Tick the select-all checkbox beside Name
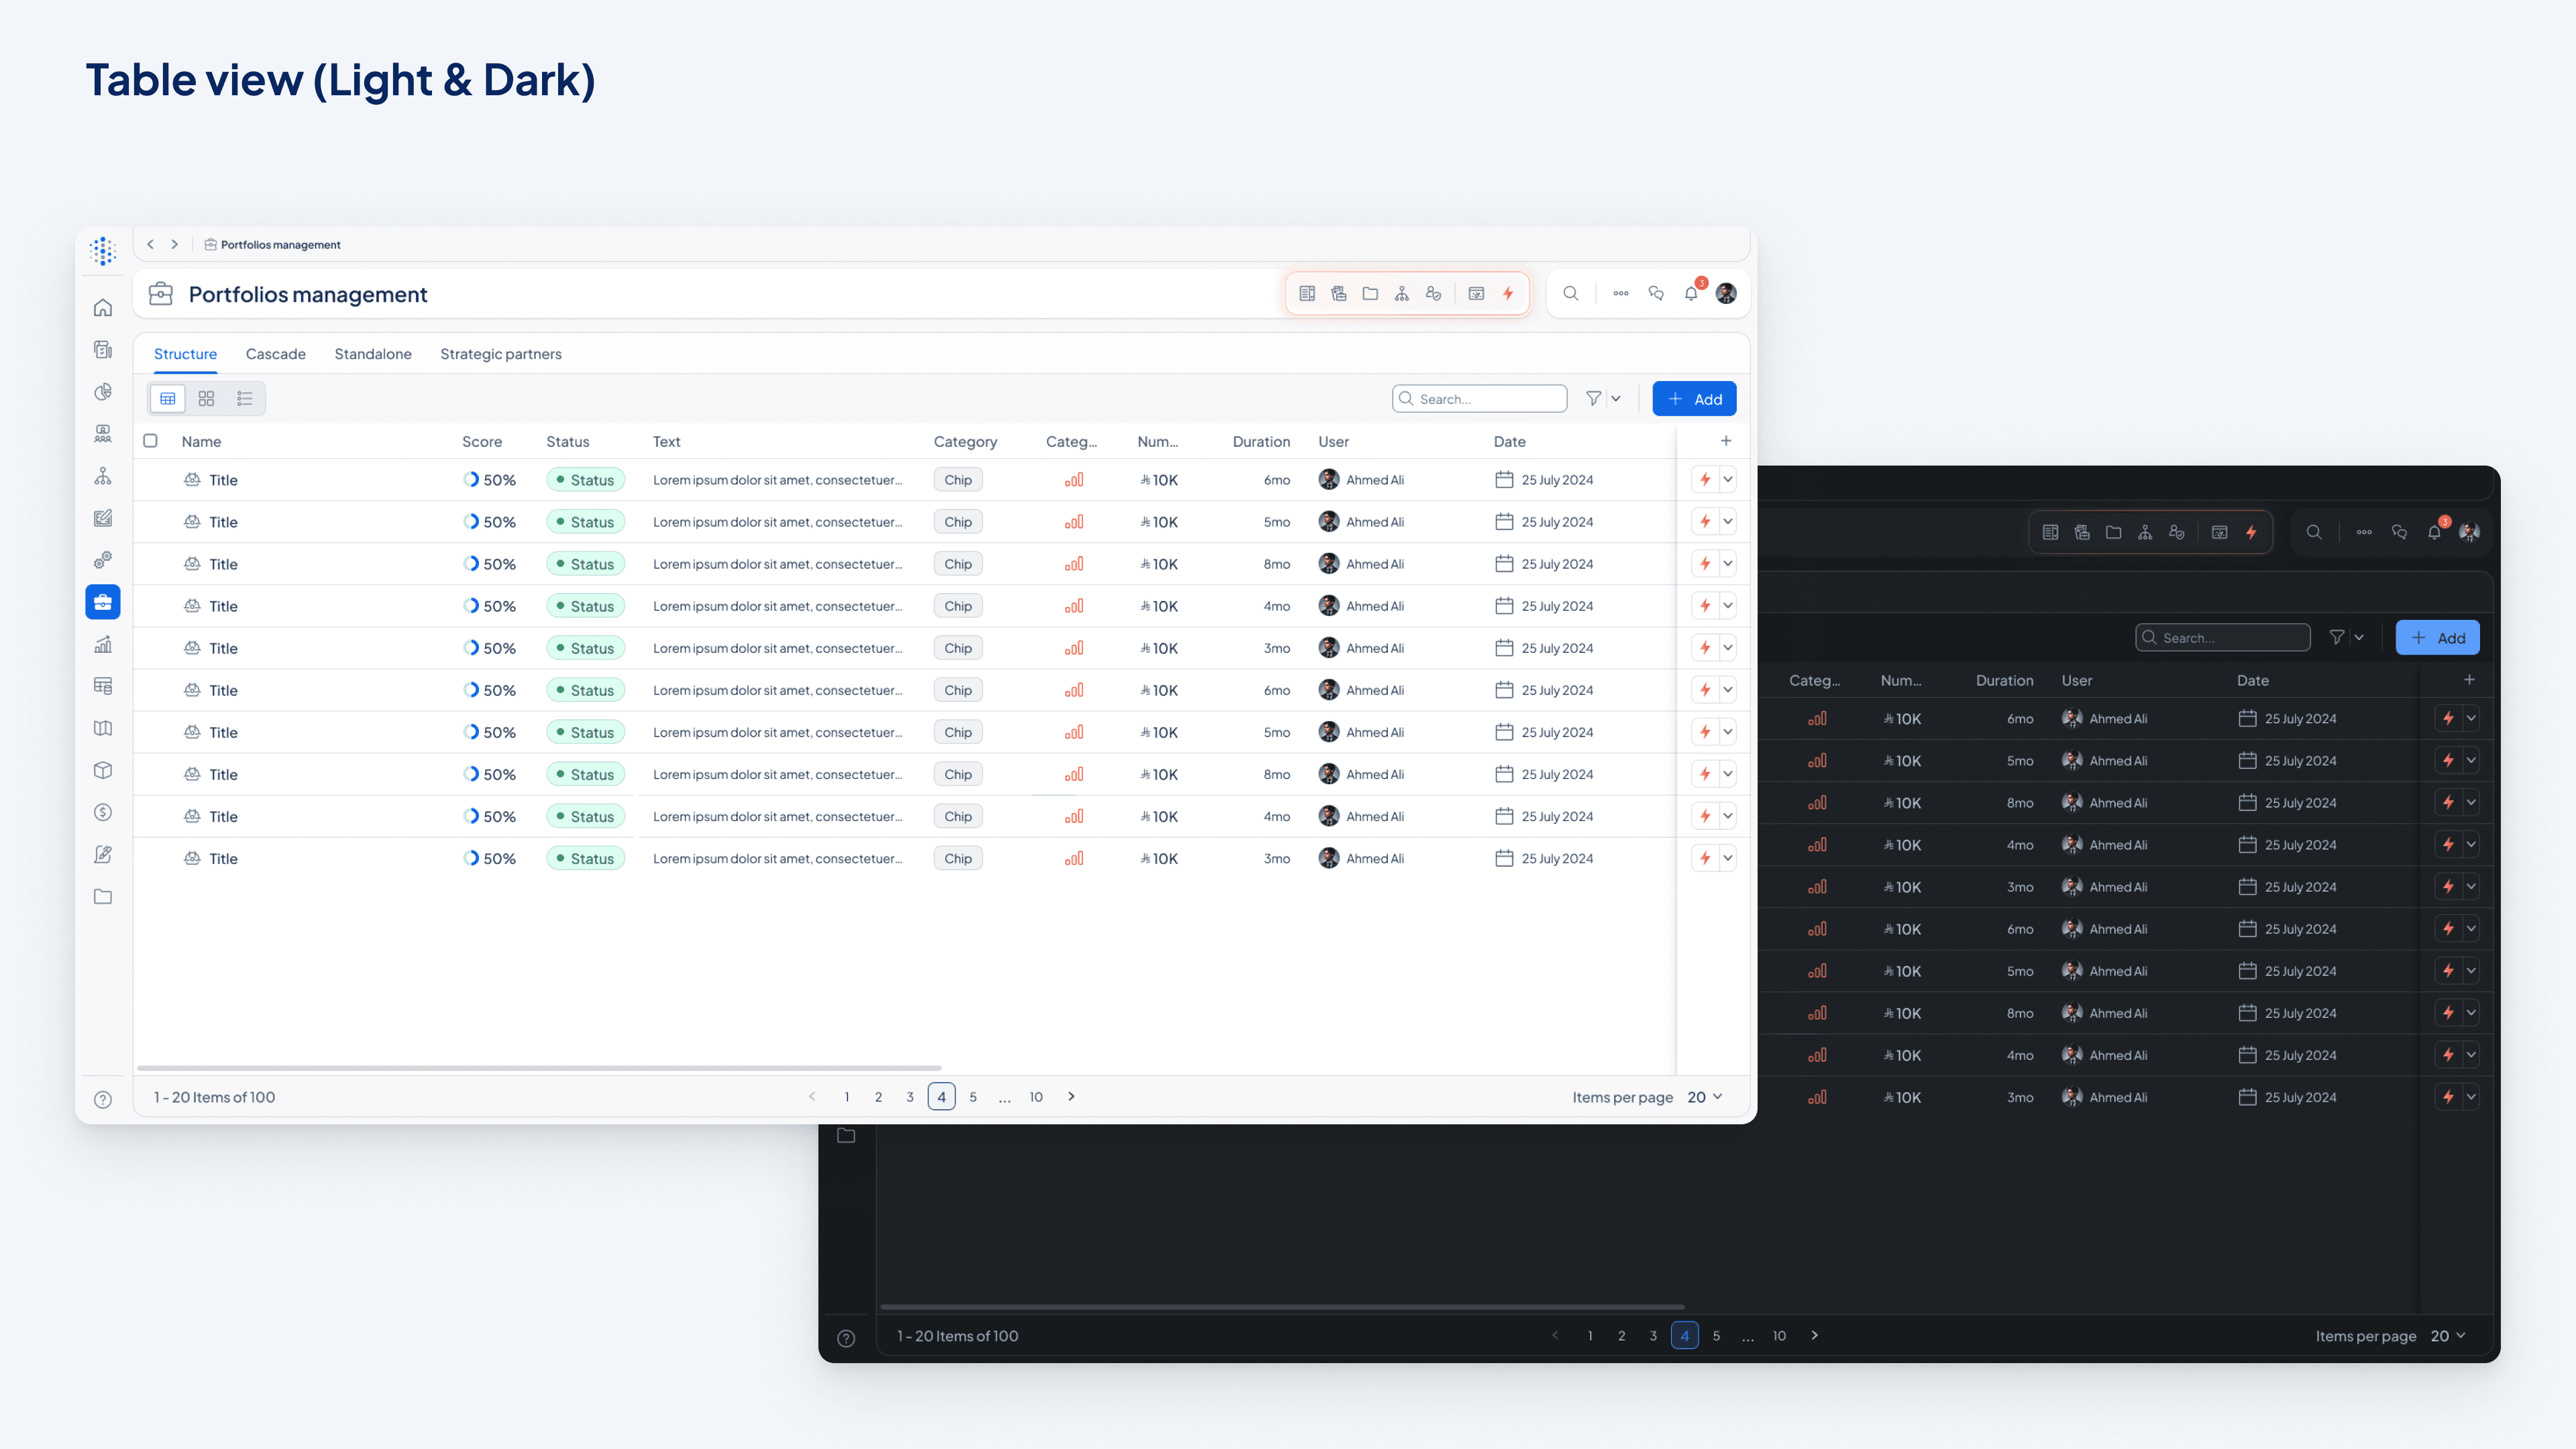The image size is (2576, 1449). [151, 441]
